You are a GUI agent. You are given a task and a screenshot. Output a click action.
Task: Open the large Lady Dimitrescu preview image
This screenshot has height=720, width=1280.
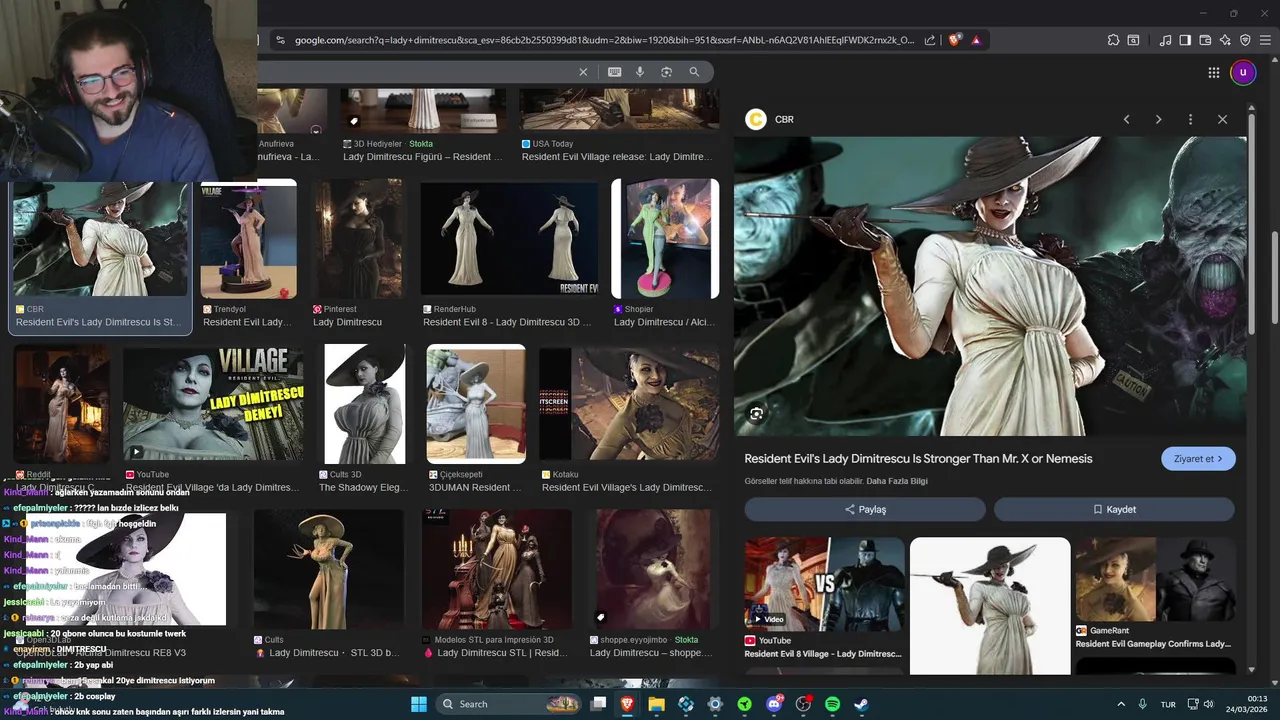coord(990,286)
